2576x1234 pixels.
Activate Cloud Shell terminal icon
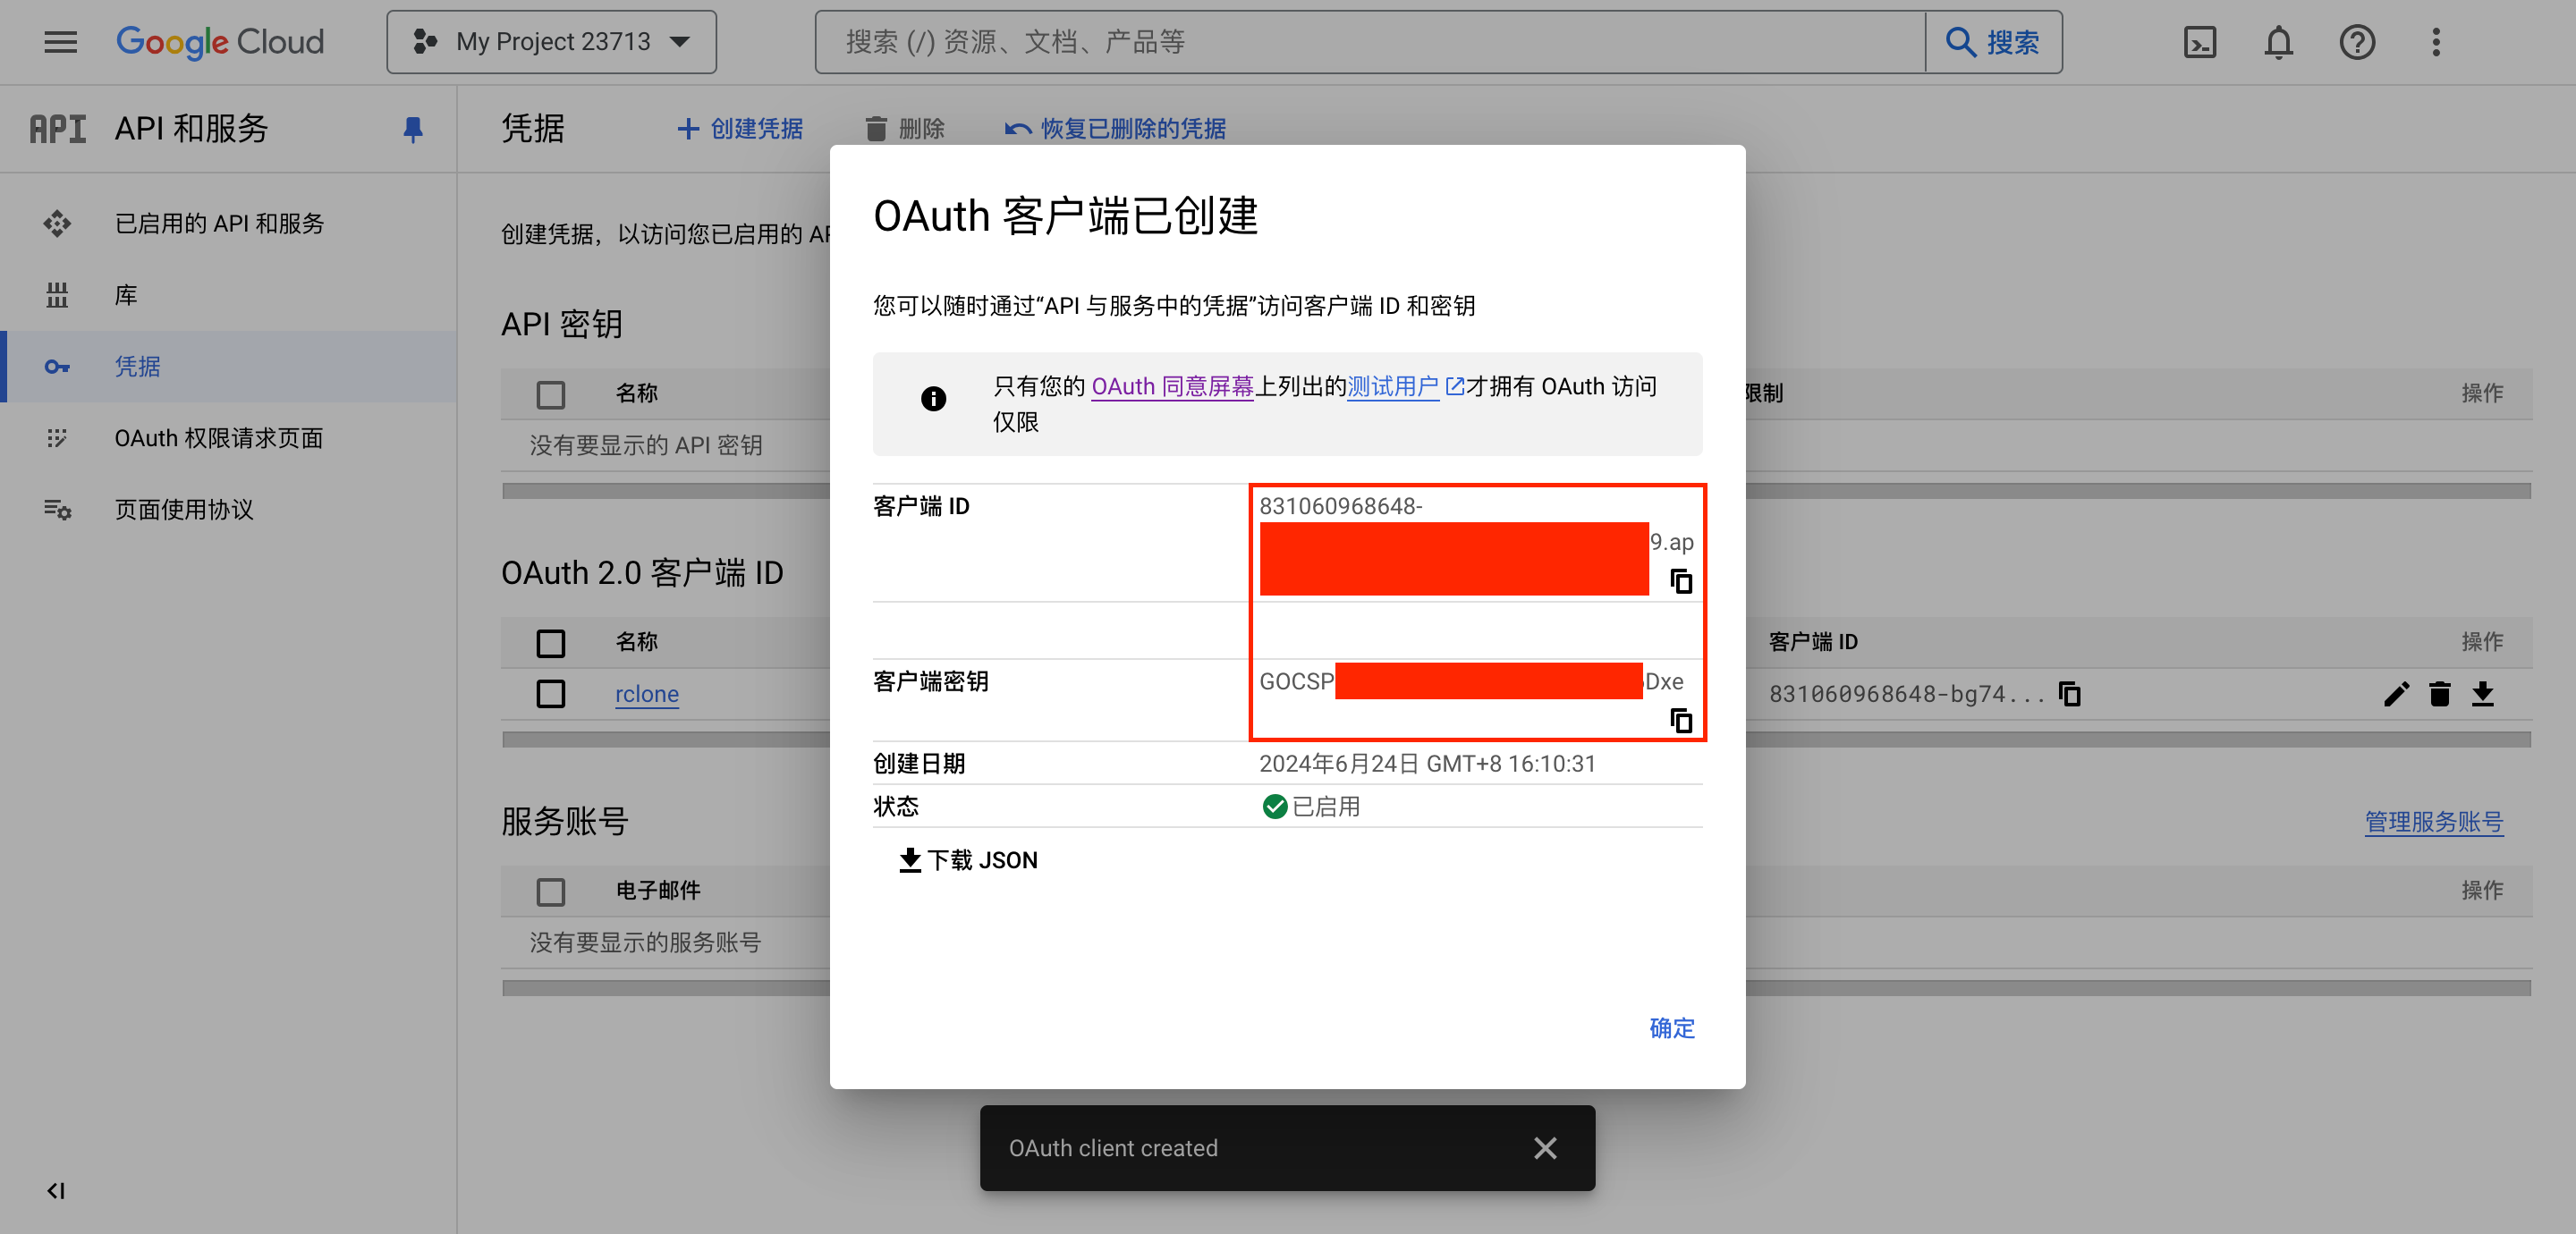(x=2200, y=42)
